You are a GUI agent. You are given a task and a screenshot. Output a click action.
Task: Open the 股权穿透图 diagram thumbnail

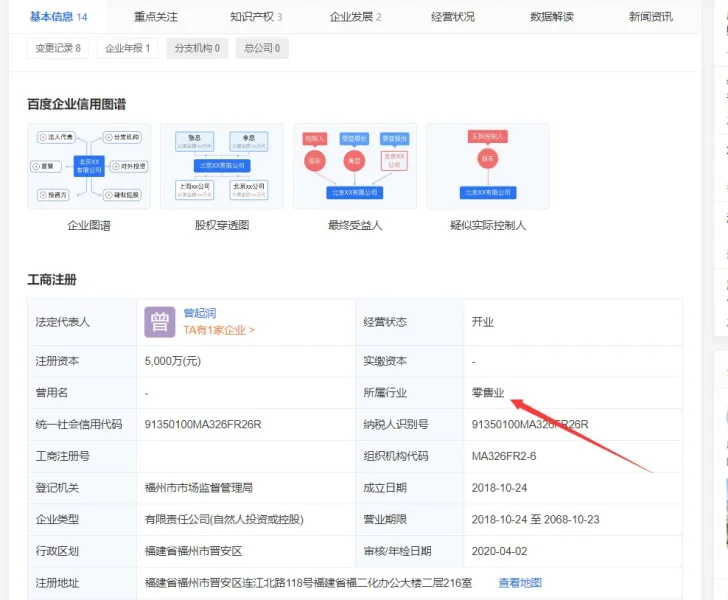coord(222,166)
